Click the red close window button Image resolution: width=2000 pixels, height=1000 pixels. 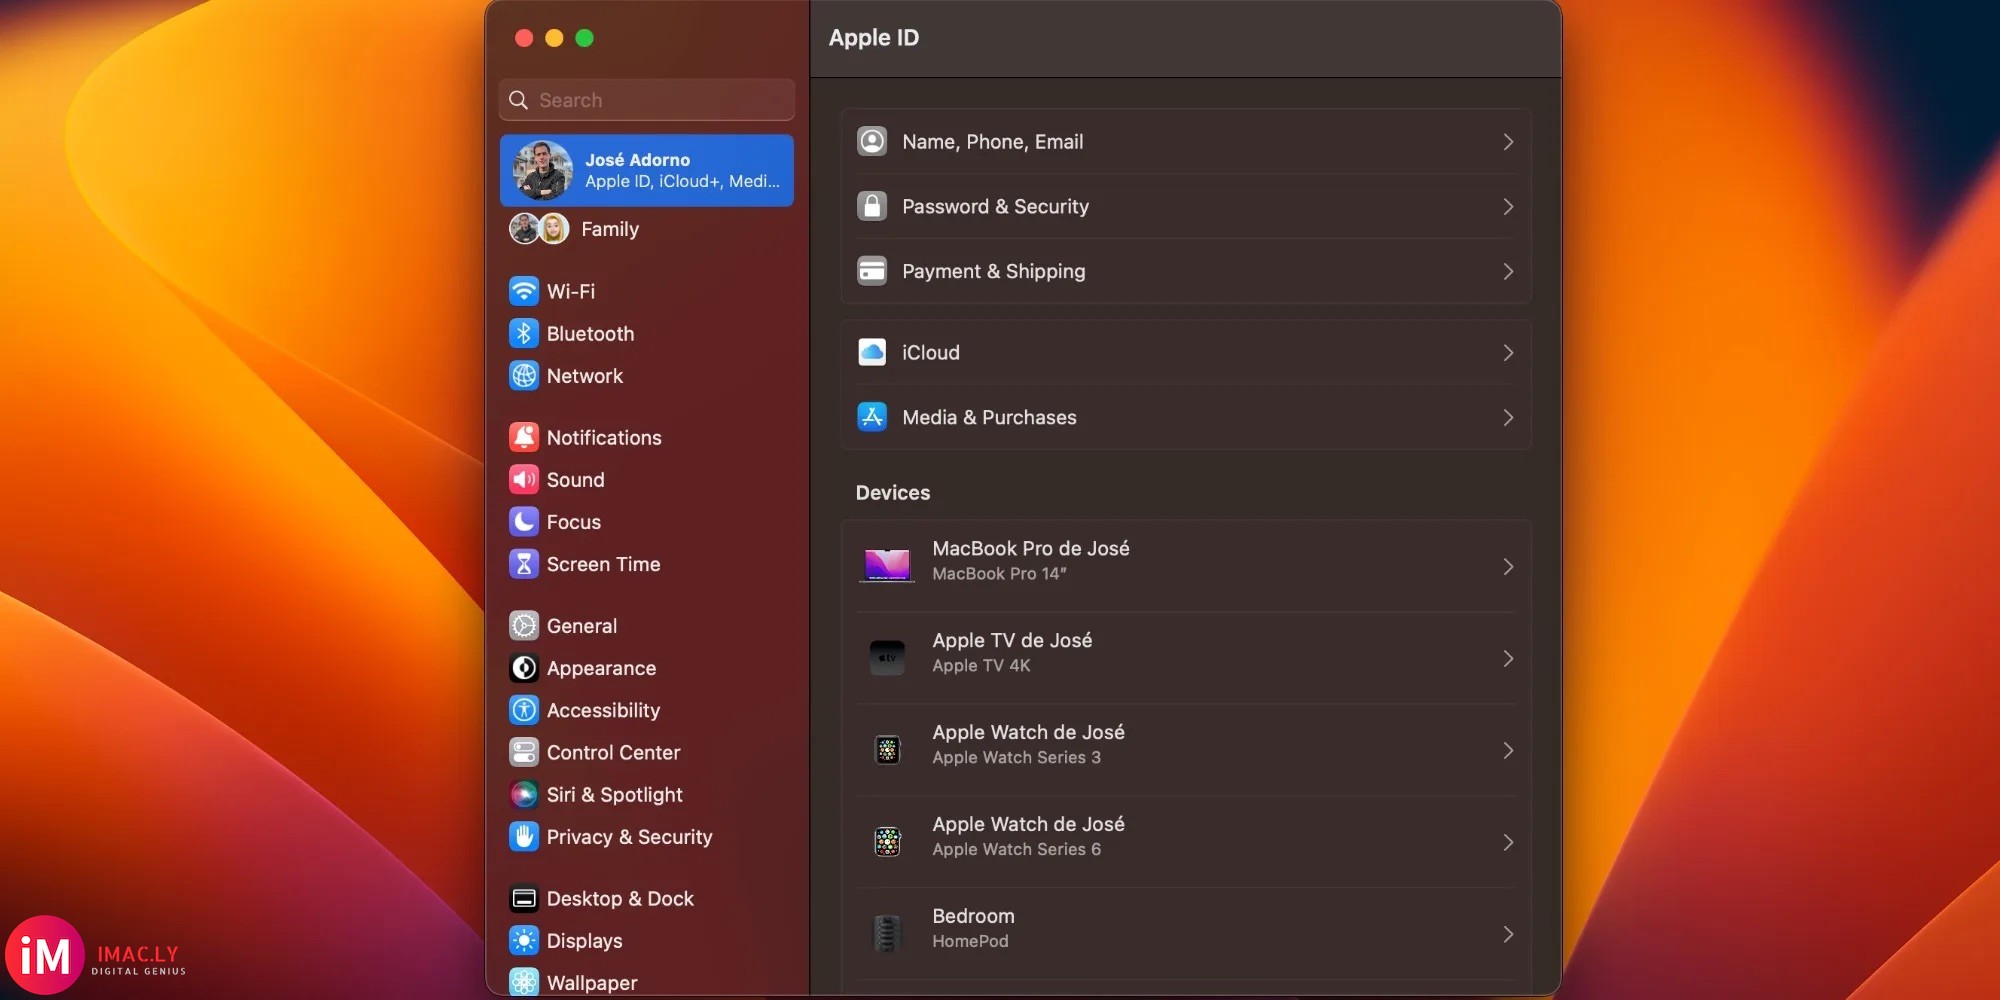click(524, 38)
